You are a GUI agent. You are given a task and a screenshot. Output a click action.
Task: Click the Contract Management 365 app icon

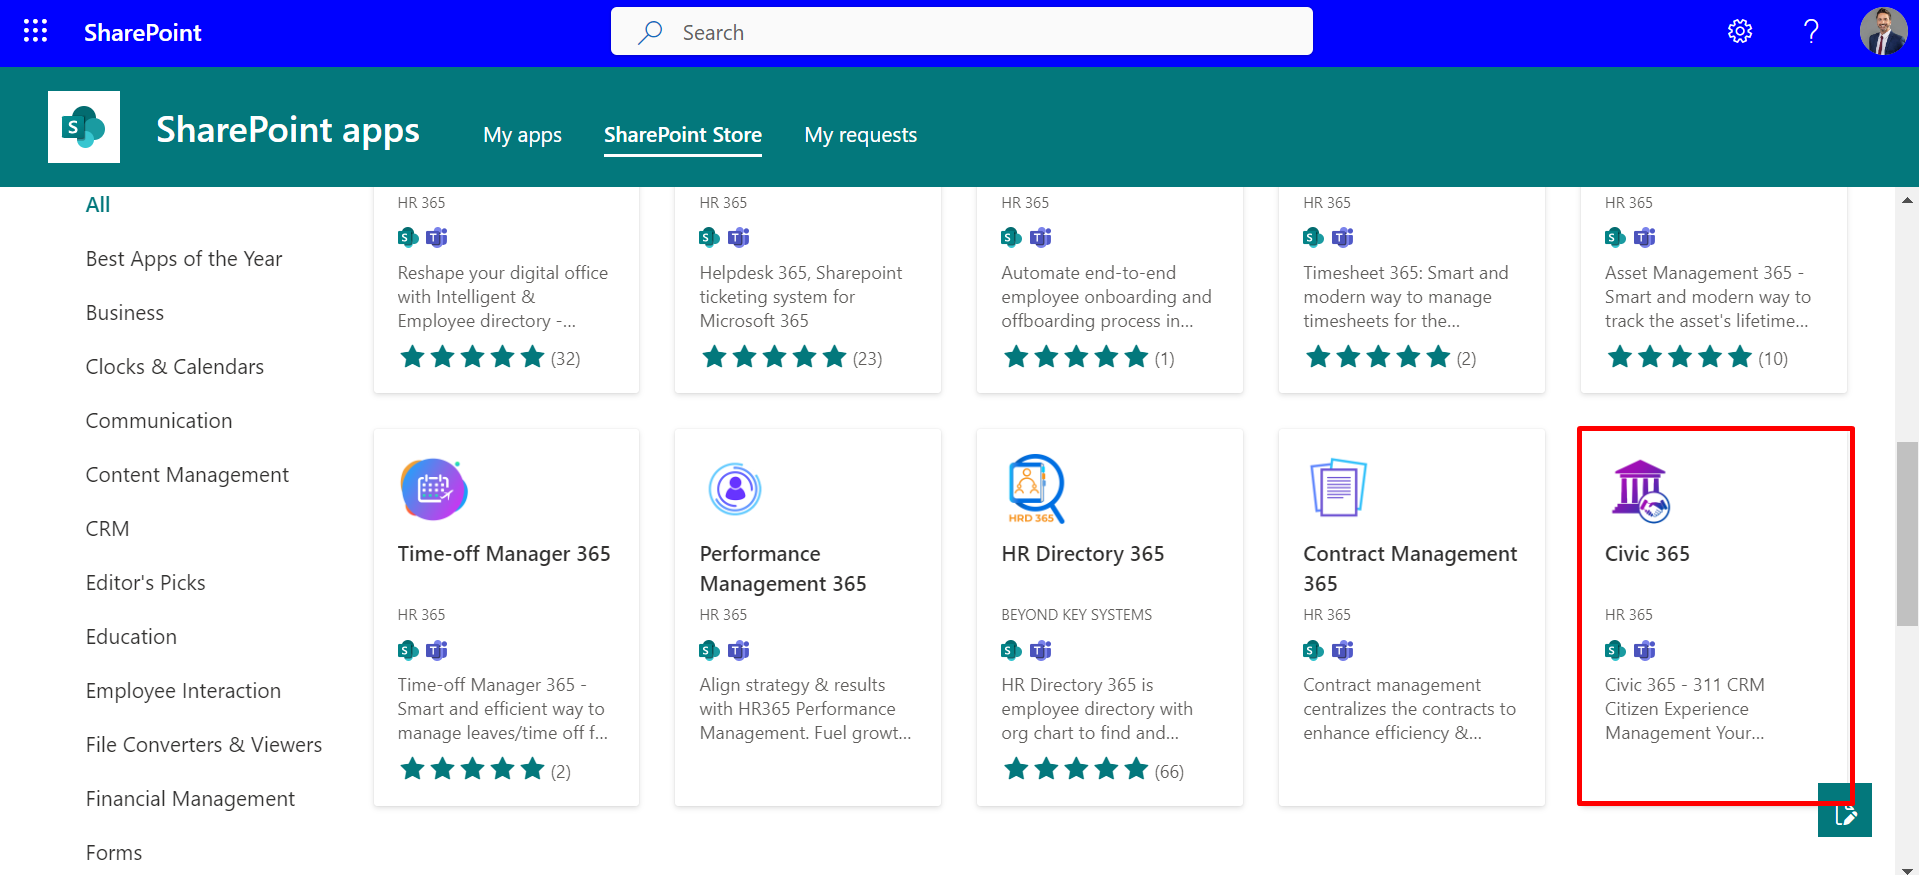tap(1338, 488)
